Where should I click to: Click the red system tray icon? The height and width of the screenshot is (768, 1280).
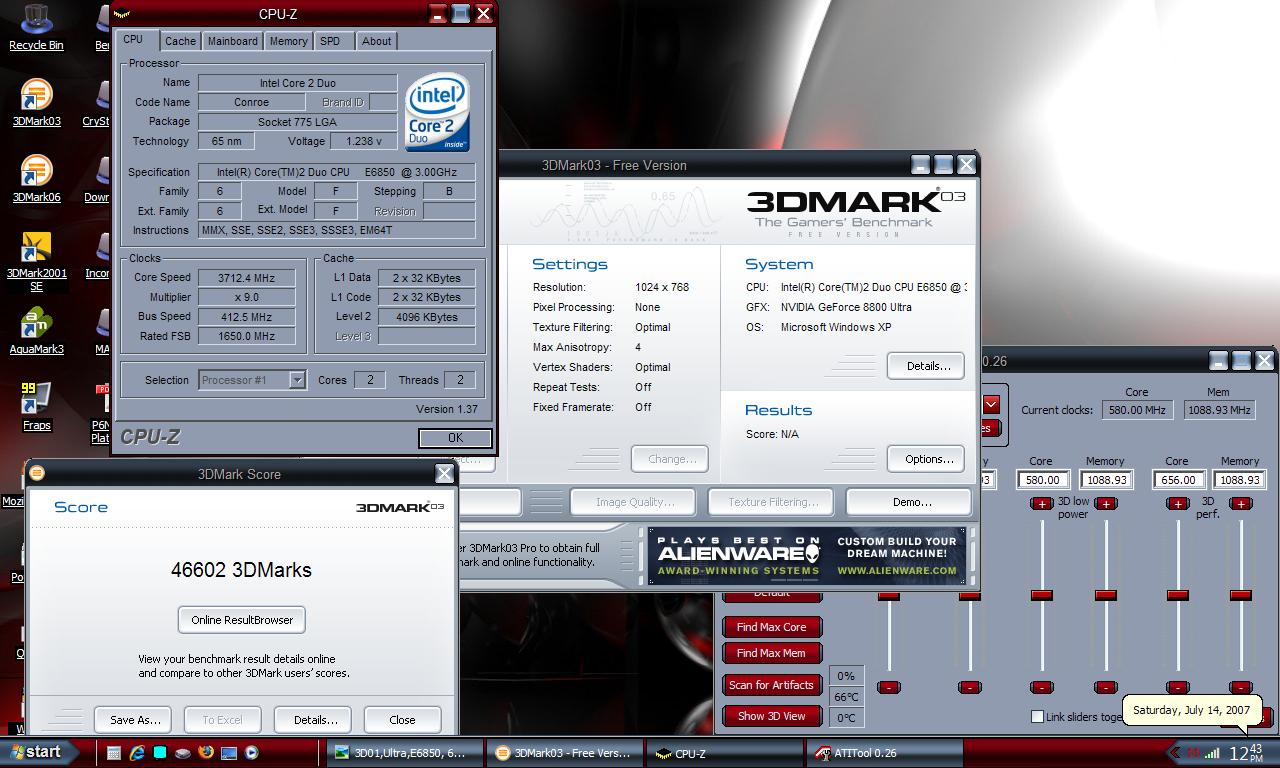click(x=1193, y=753)
